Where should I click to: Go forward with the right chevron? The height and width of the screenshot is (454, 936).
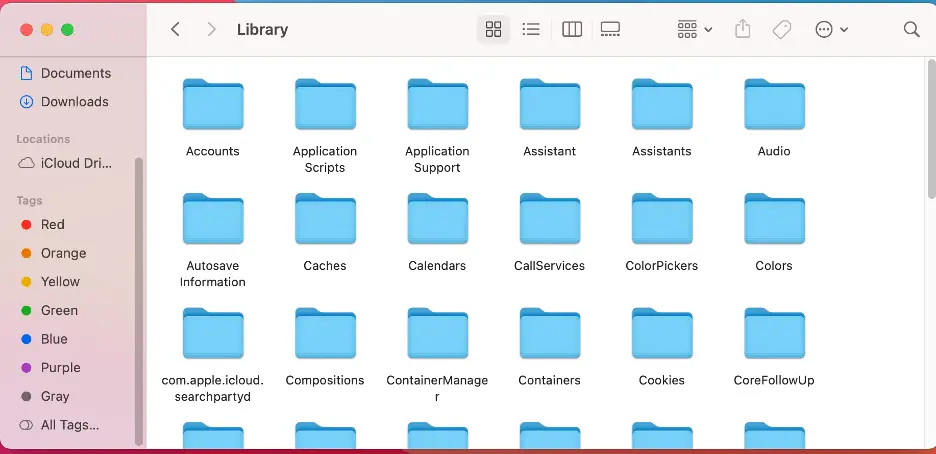pyautogui.click(x=211, y=29)
